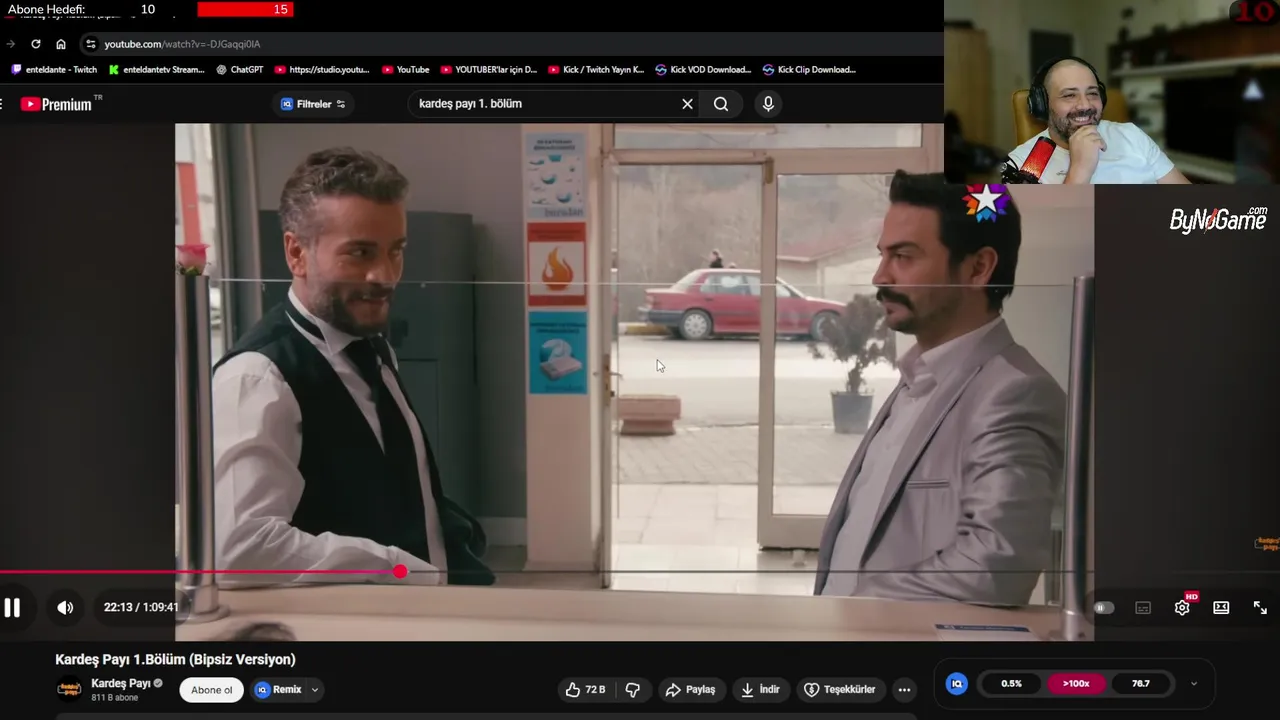Download the video with İndir
Image resolution: width=1280 pixels, height=720 pixels.
[760, 689]
